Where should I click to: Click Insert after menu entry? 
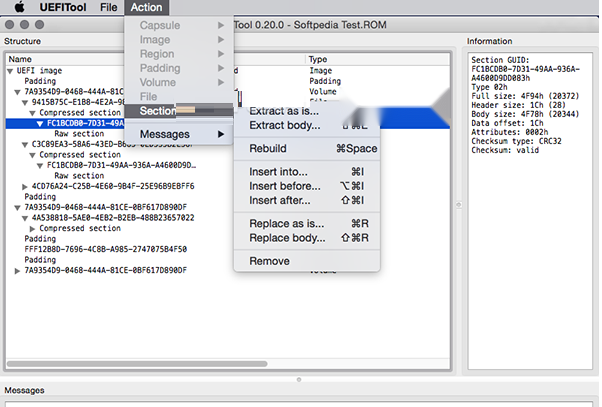point(281,201)
